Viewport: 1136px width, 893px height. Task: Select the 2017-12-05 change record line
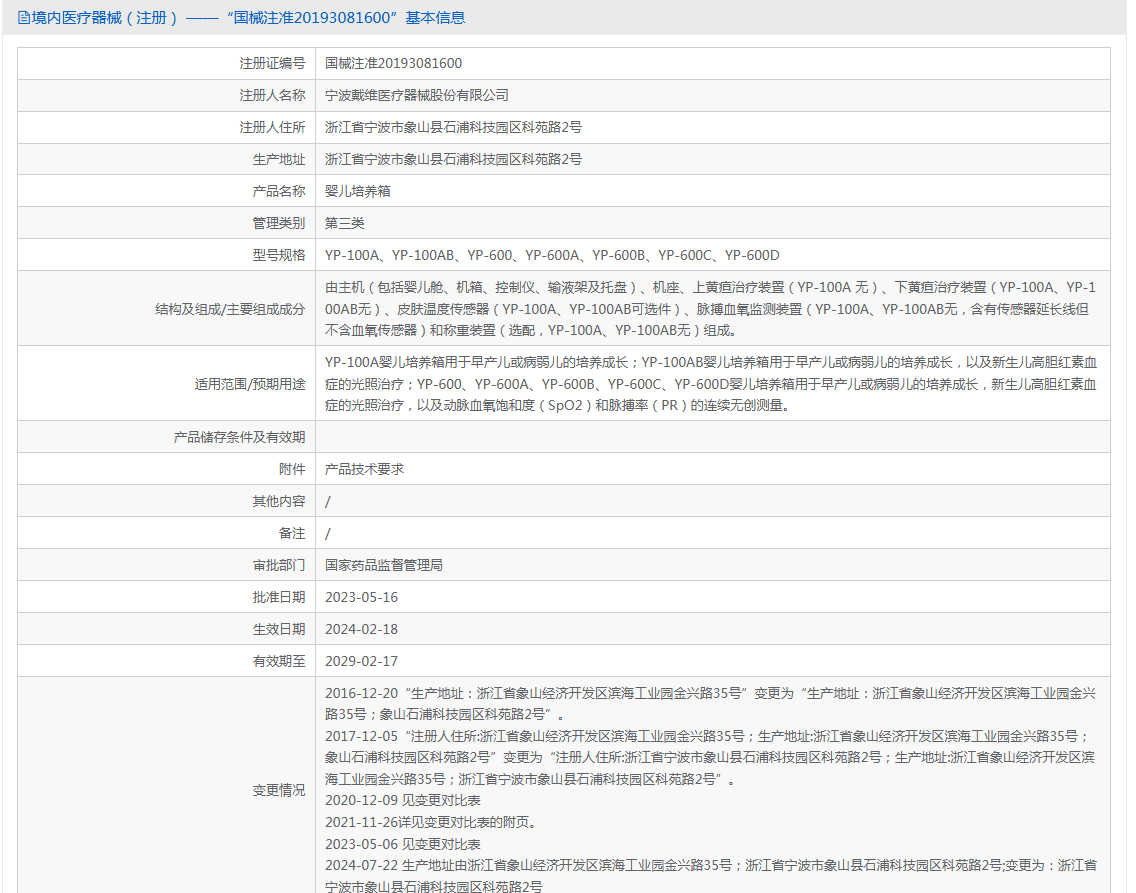710,758
